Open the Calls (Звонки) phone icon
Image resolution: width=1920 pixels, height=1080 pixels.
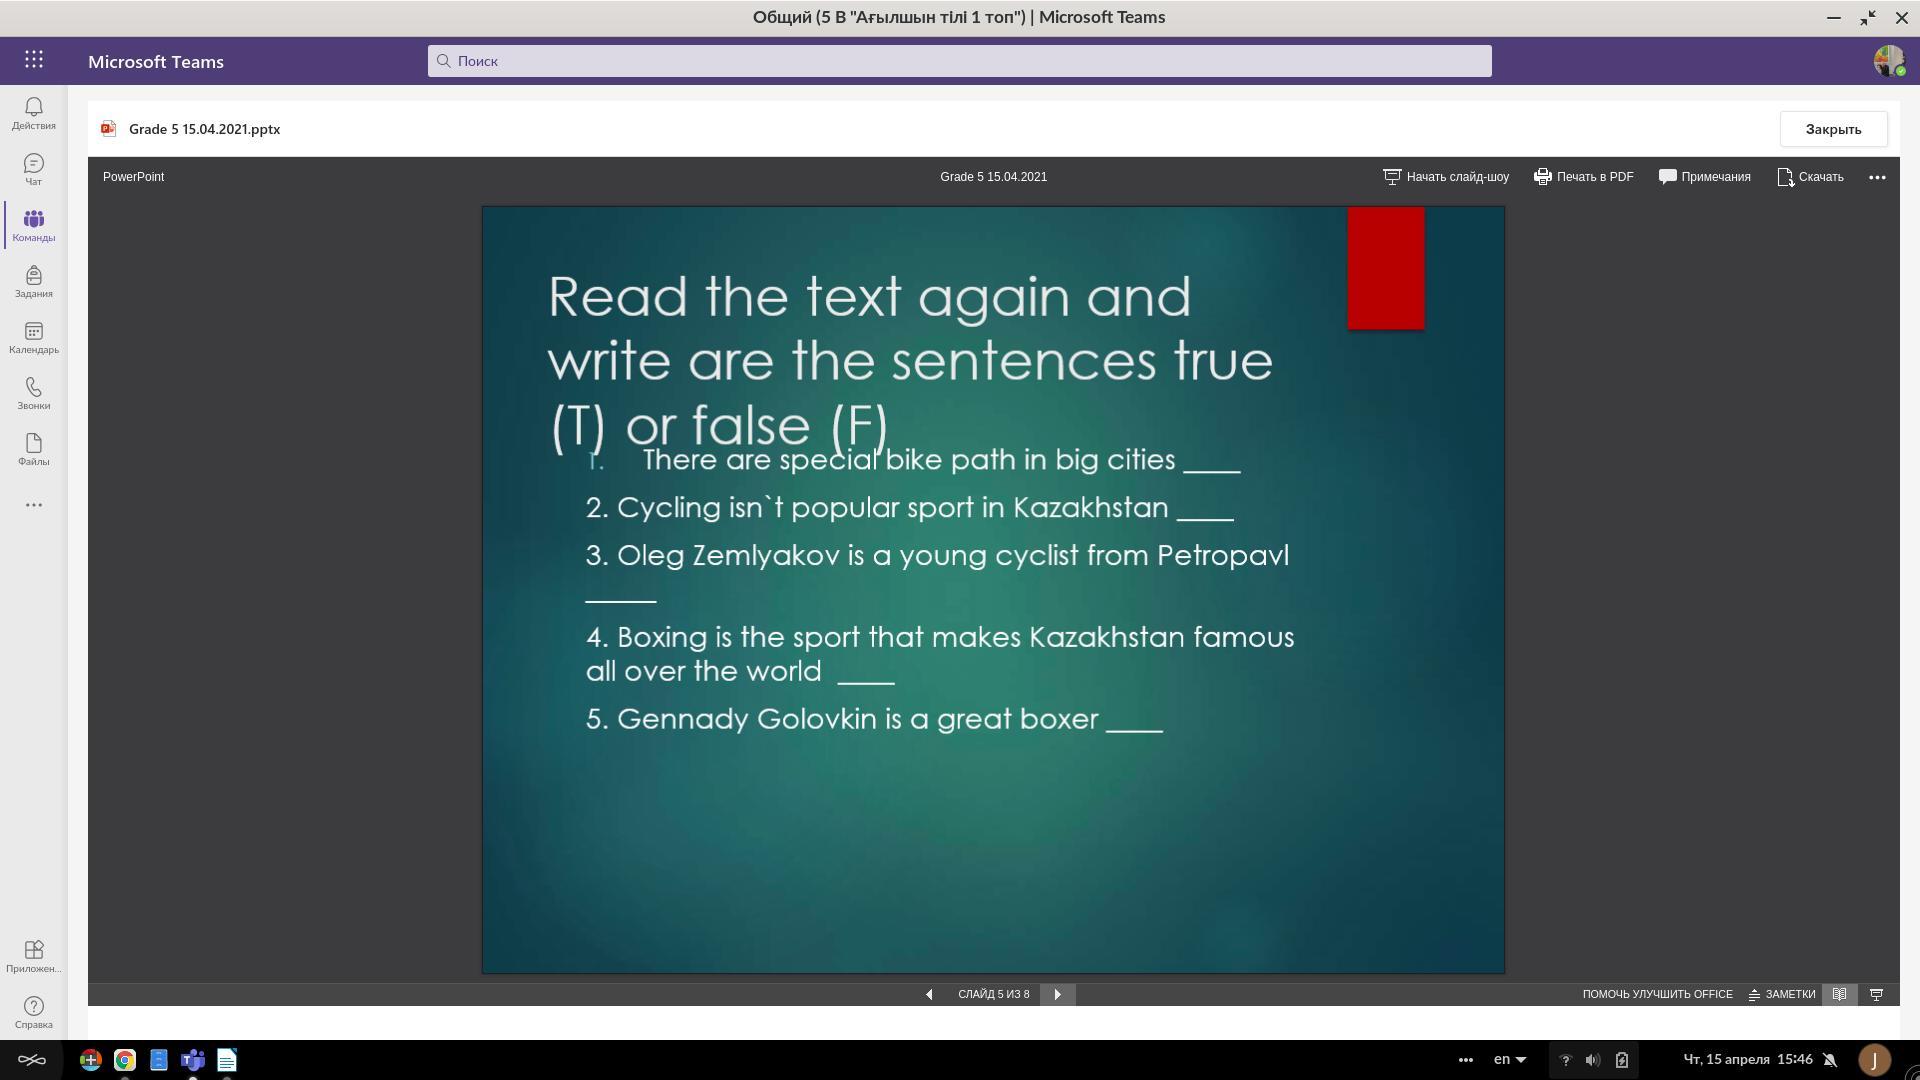[x=33, y=393]
